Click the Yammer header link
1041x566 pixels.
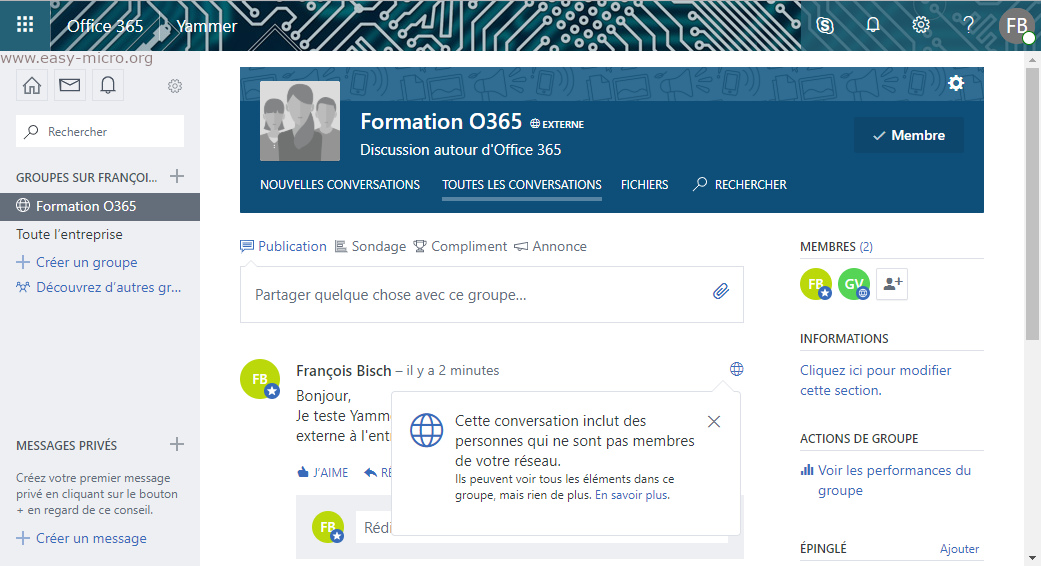(x=206, y=26)
